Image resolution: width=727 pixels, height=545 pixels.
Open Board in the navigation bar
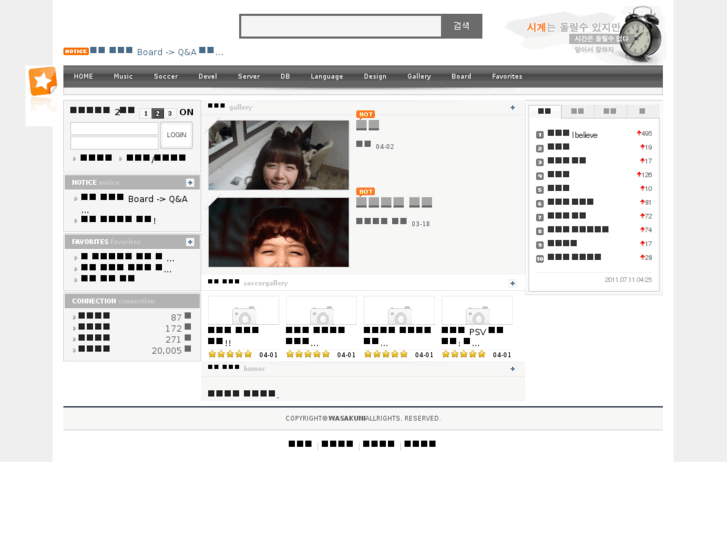[461, 77]
